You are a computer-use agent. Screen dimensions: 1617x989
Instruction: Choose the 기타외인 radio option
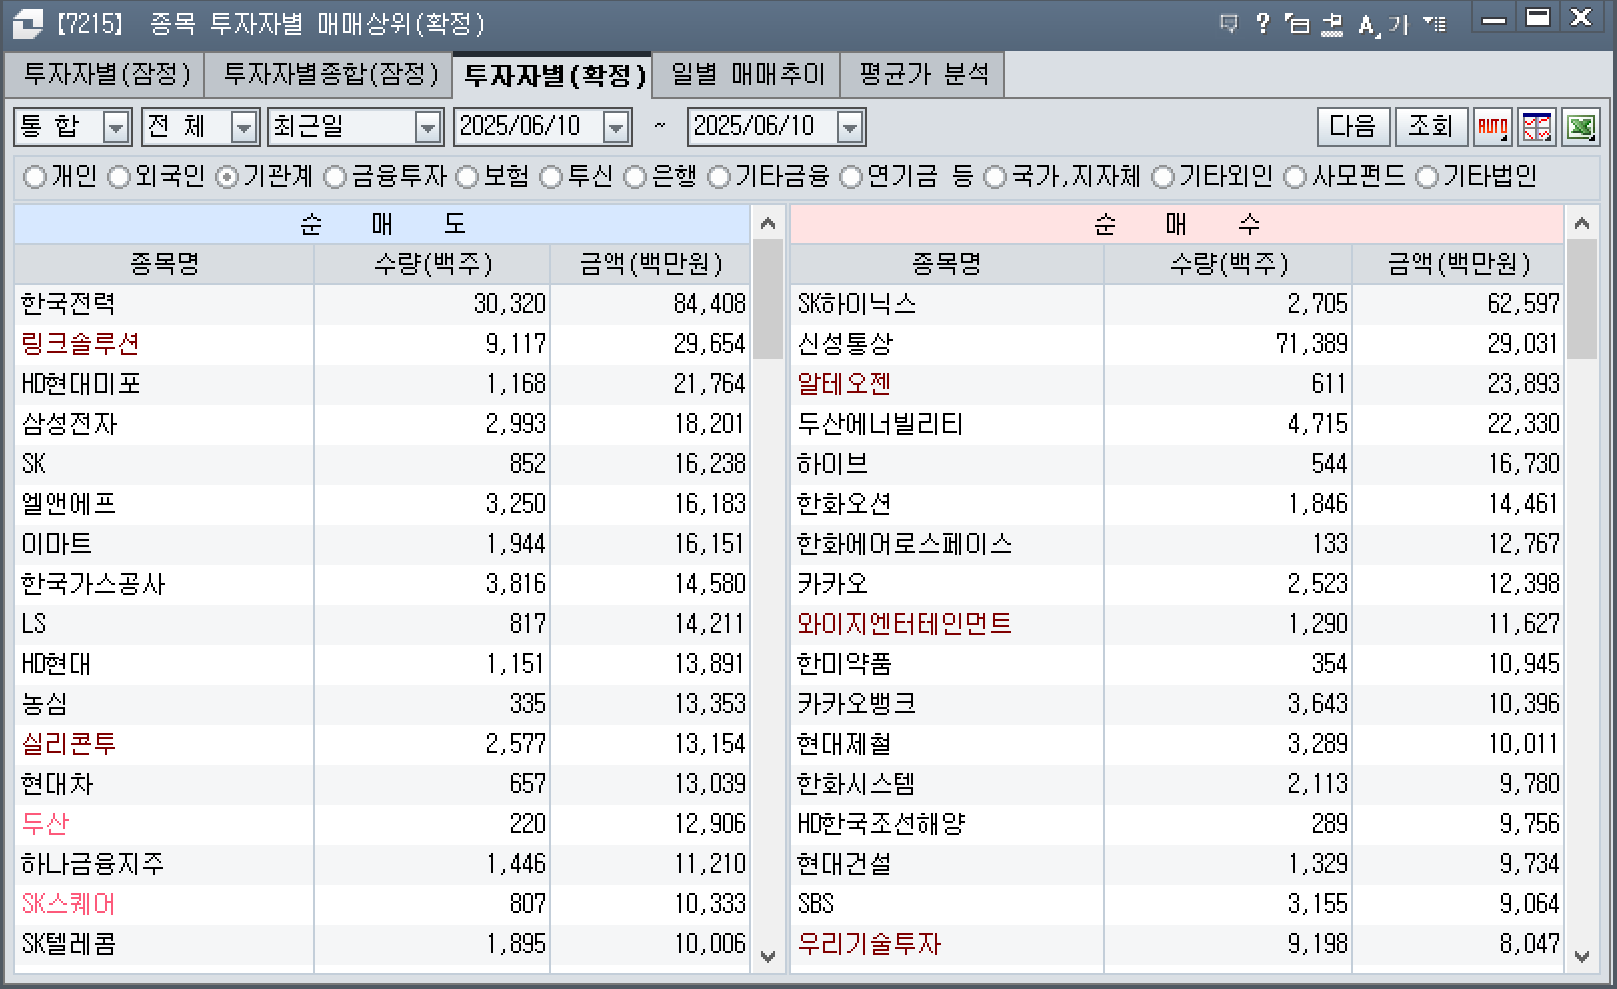pyautogui.click(x=1163, y=177)
